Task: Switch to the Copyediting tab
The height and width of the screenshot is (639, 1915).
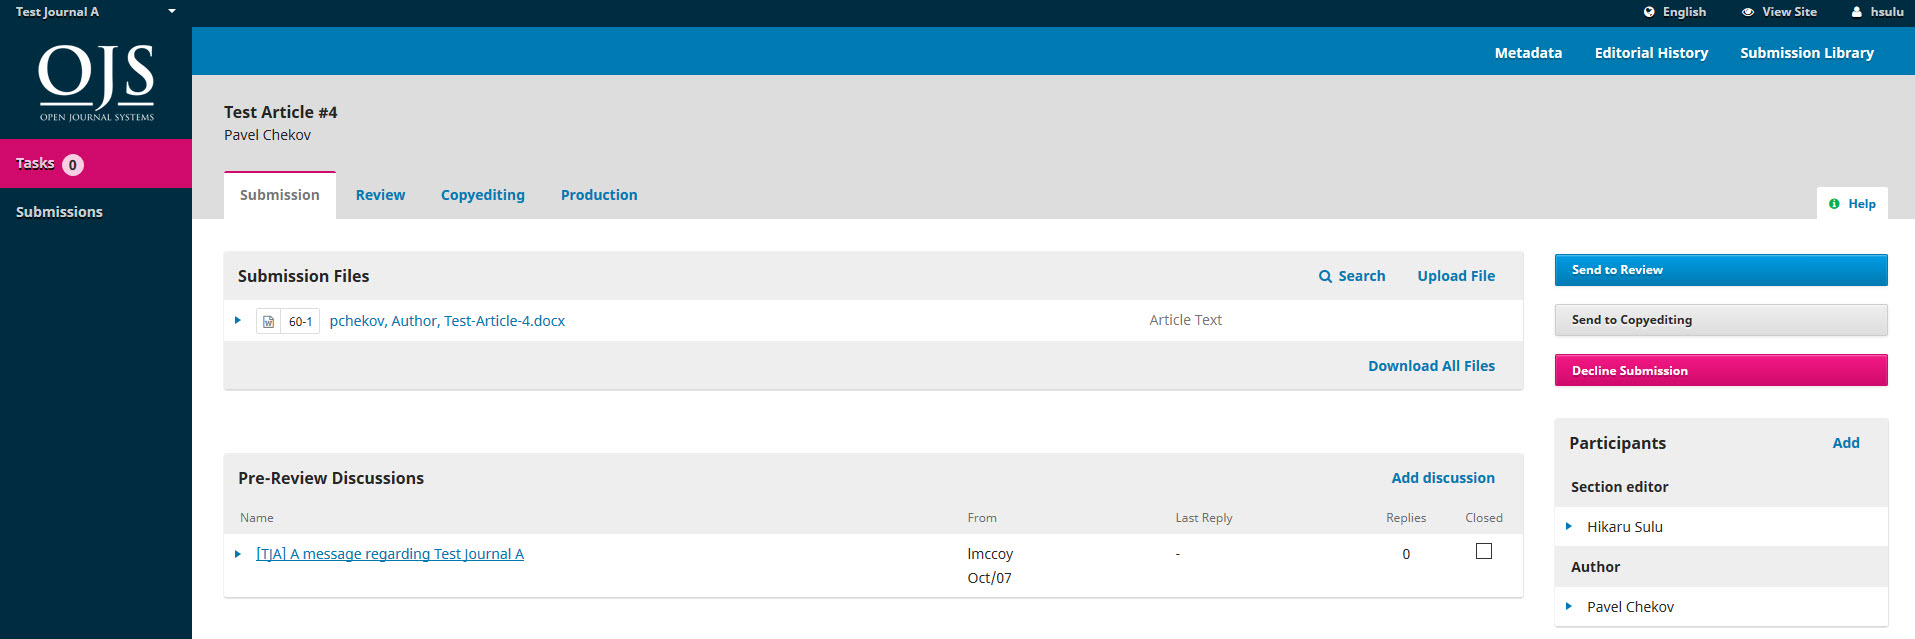Action: click(x=482, y=195)
